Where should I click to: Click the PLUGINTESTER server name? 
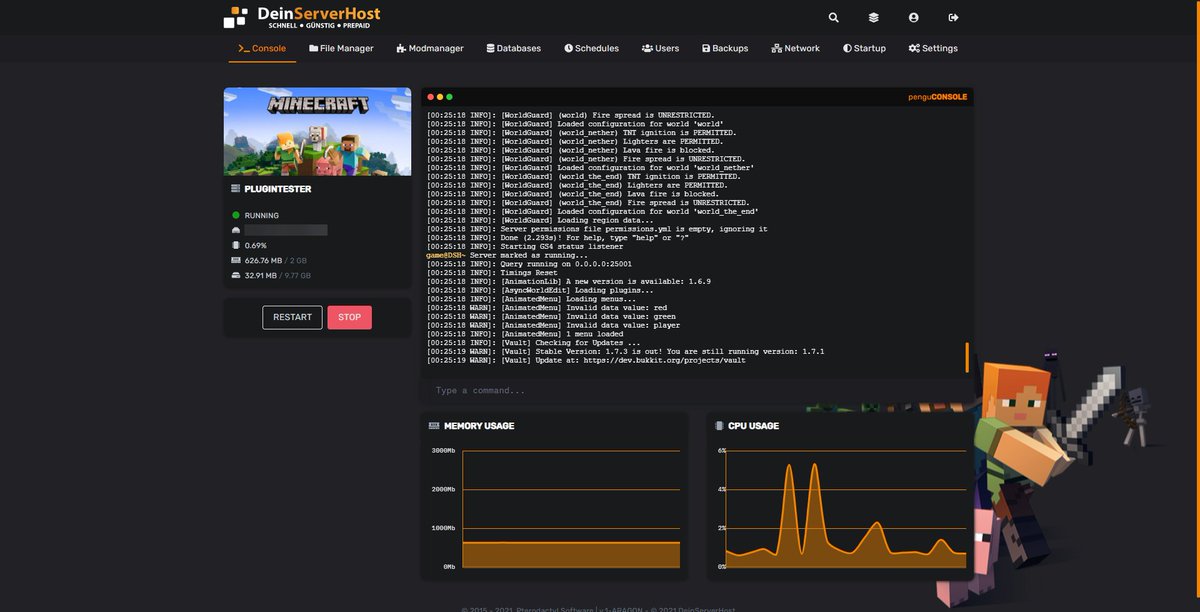(278, 188)
